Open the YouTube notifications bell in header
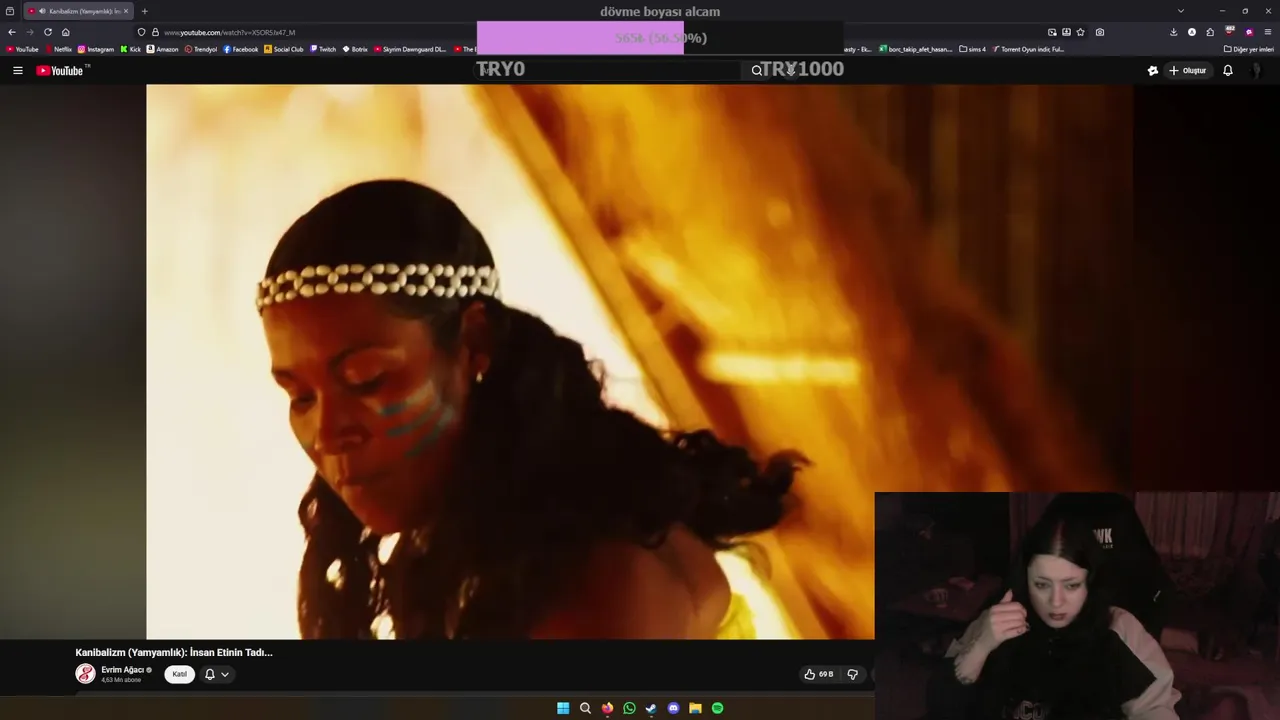The image size is (1280, 720). pos(1228,71)
